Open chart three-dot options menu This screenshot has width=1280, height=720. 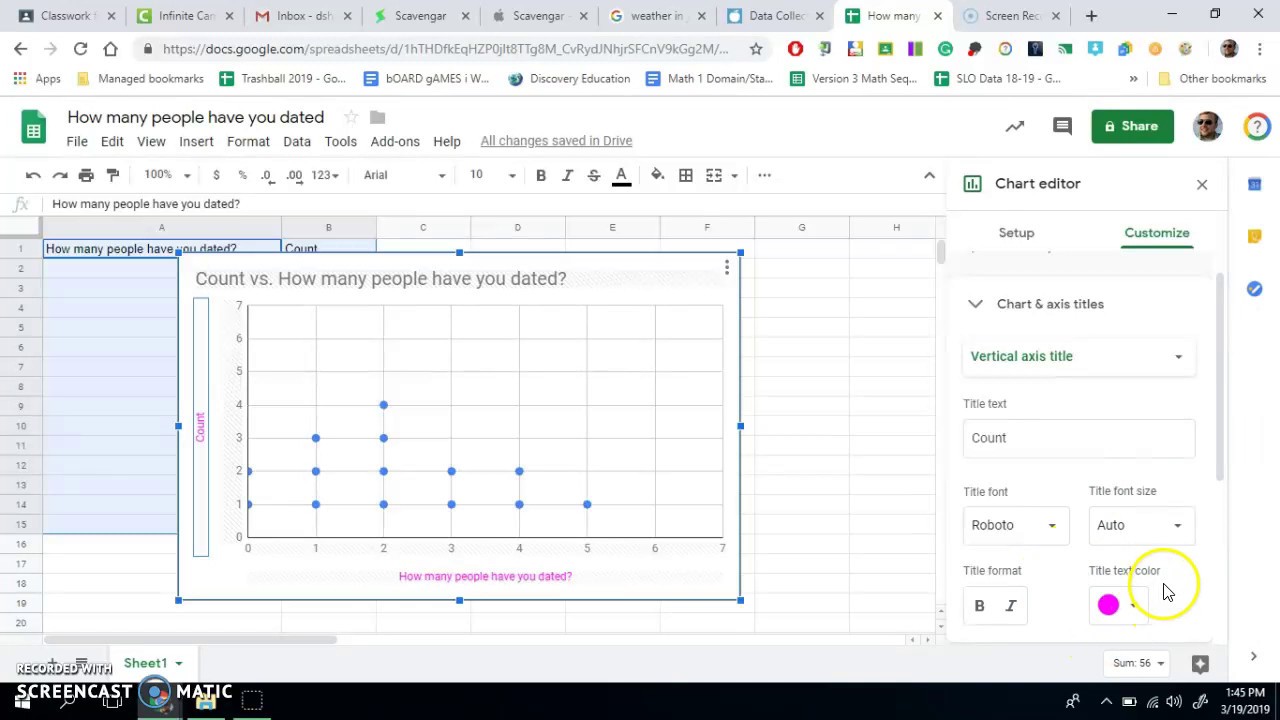click(x=727, y=267)
